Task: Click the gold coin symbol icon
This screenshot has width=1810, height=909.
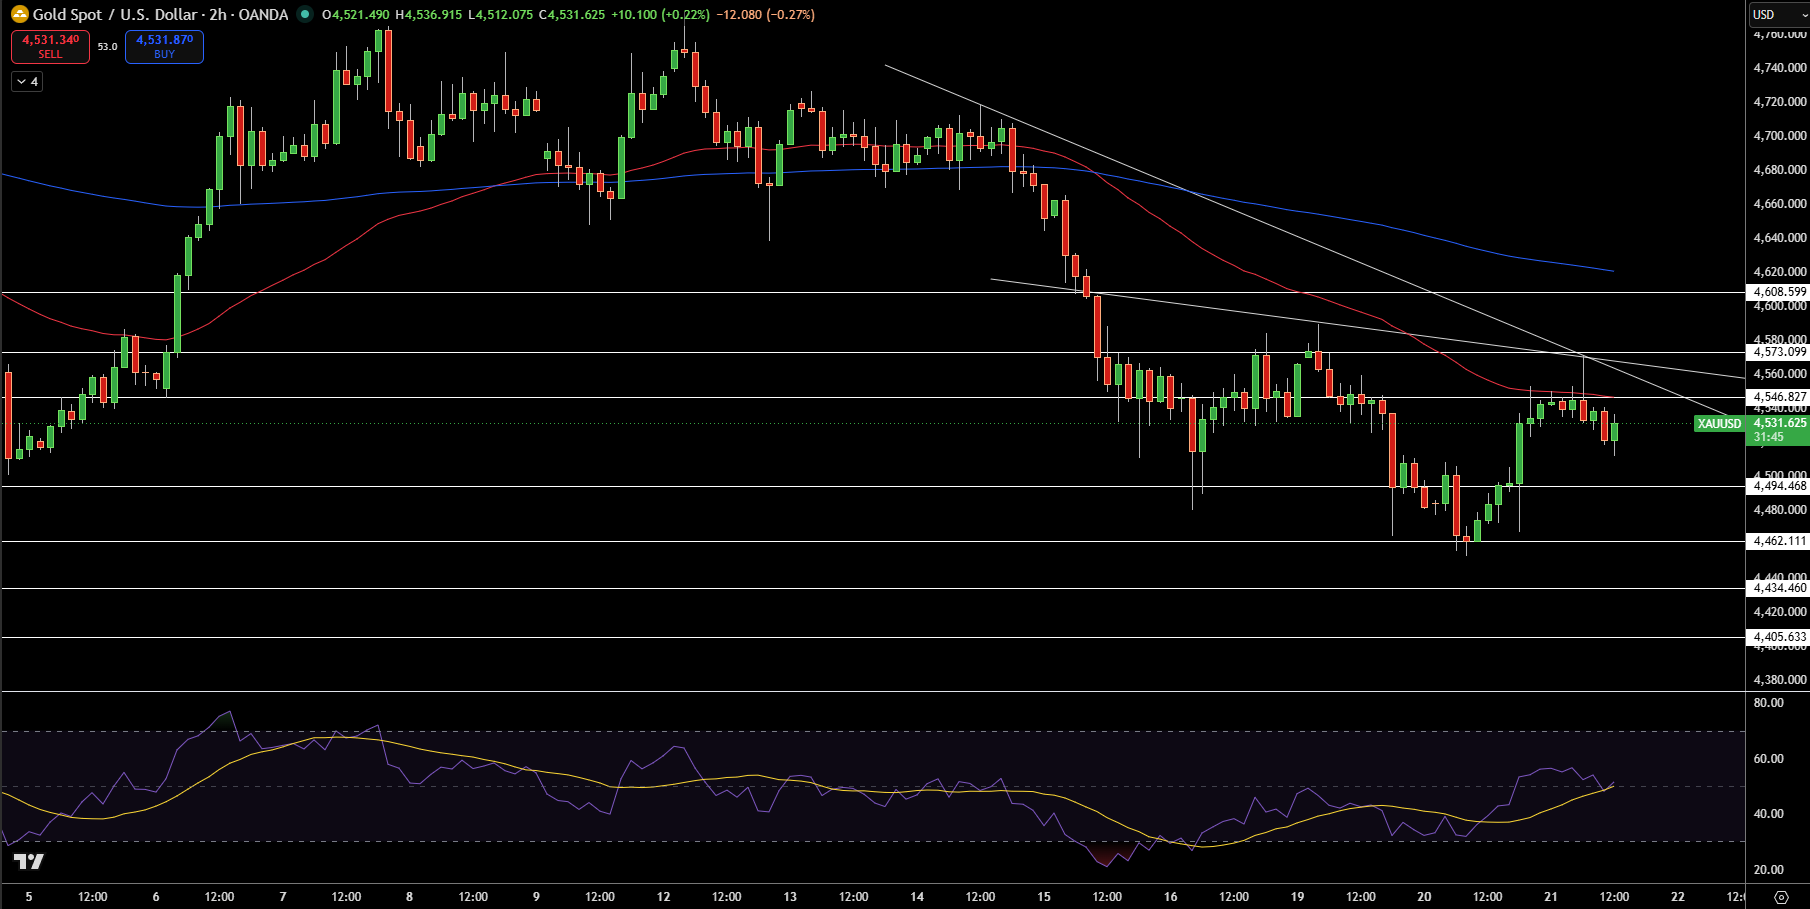Action: pyautogui.click(x=19, y=14)
